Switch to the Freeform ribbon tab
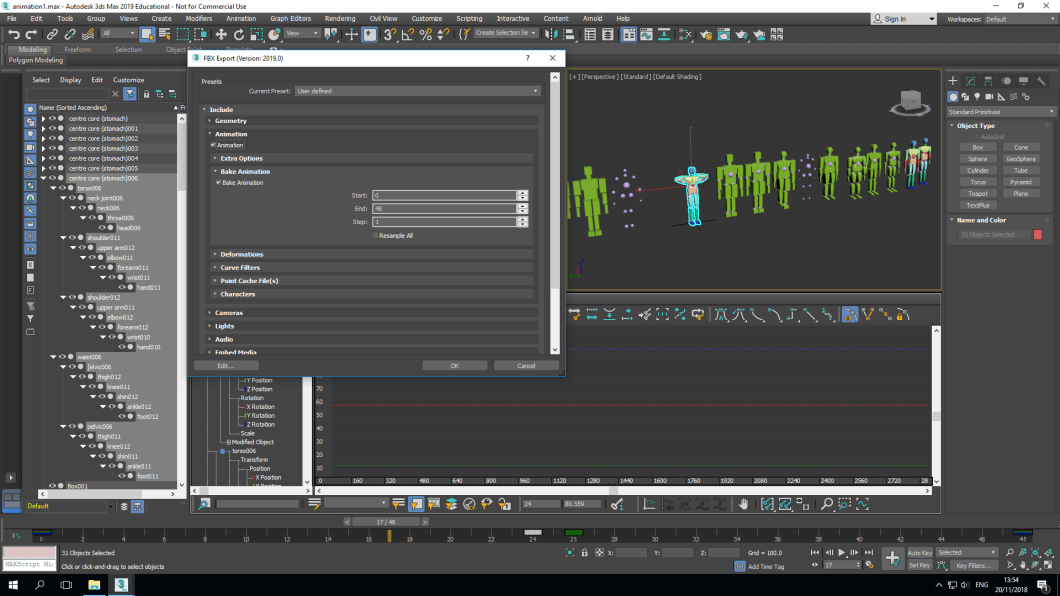Image resolution: width=1060 pixels, height=596 pixels. [x=78, y=49]
